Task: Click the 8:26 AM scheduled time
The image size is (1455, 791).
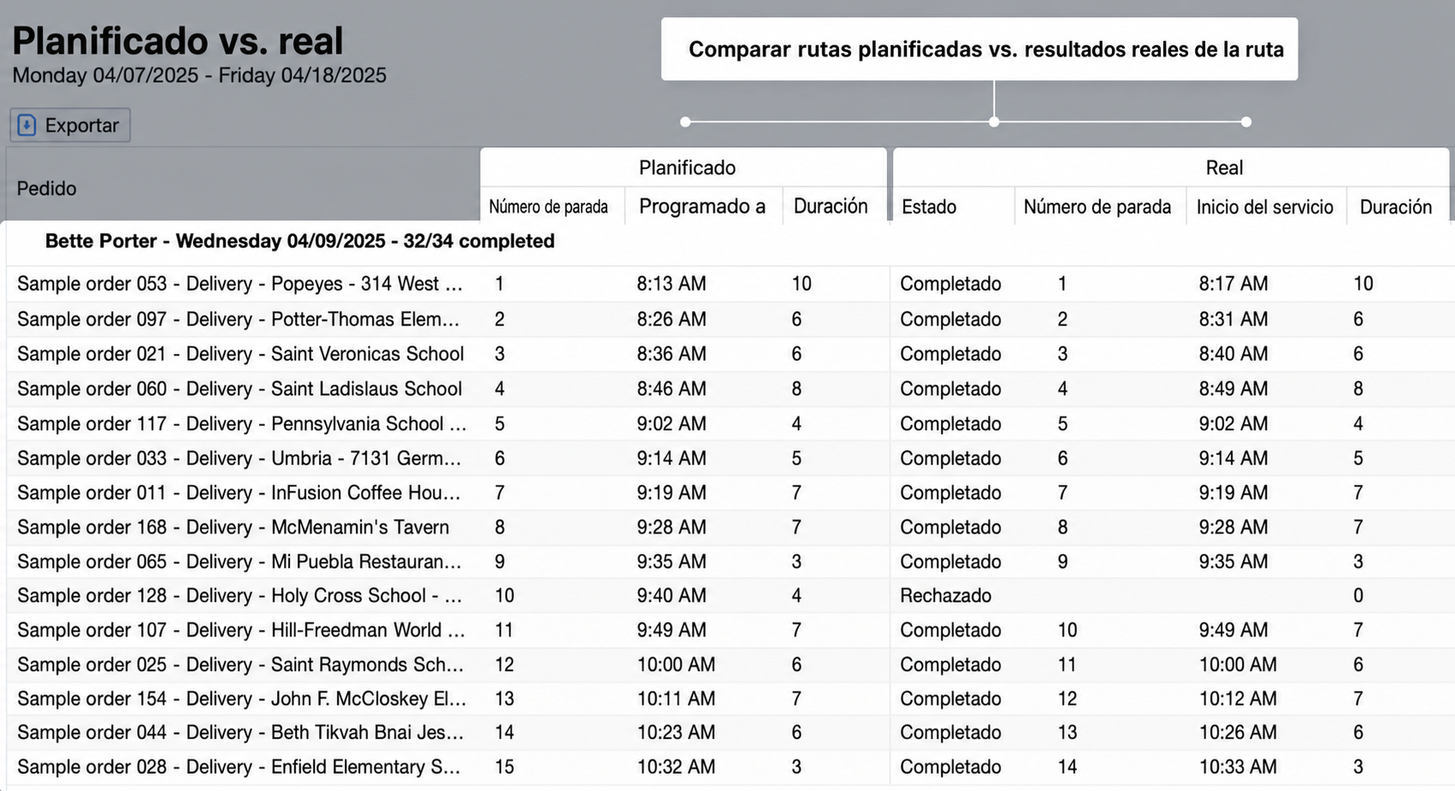Action: (x=672, y=319)
